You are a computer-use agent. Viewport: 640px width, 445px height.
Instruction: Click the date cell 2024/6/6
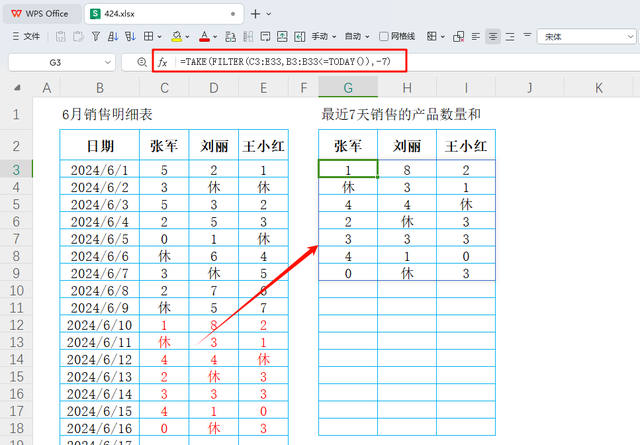coord(100,256)
